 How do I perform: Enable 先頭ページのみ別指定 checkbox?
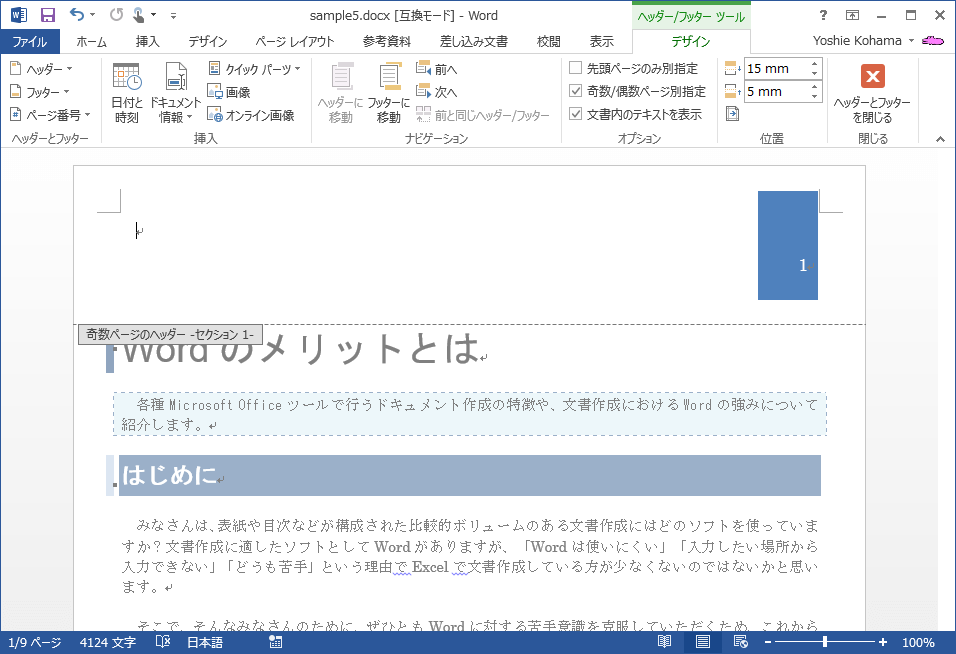[x=575, y=68]
